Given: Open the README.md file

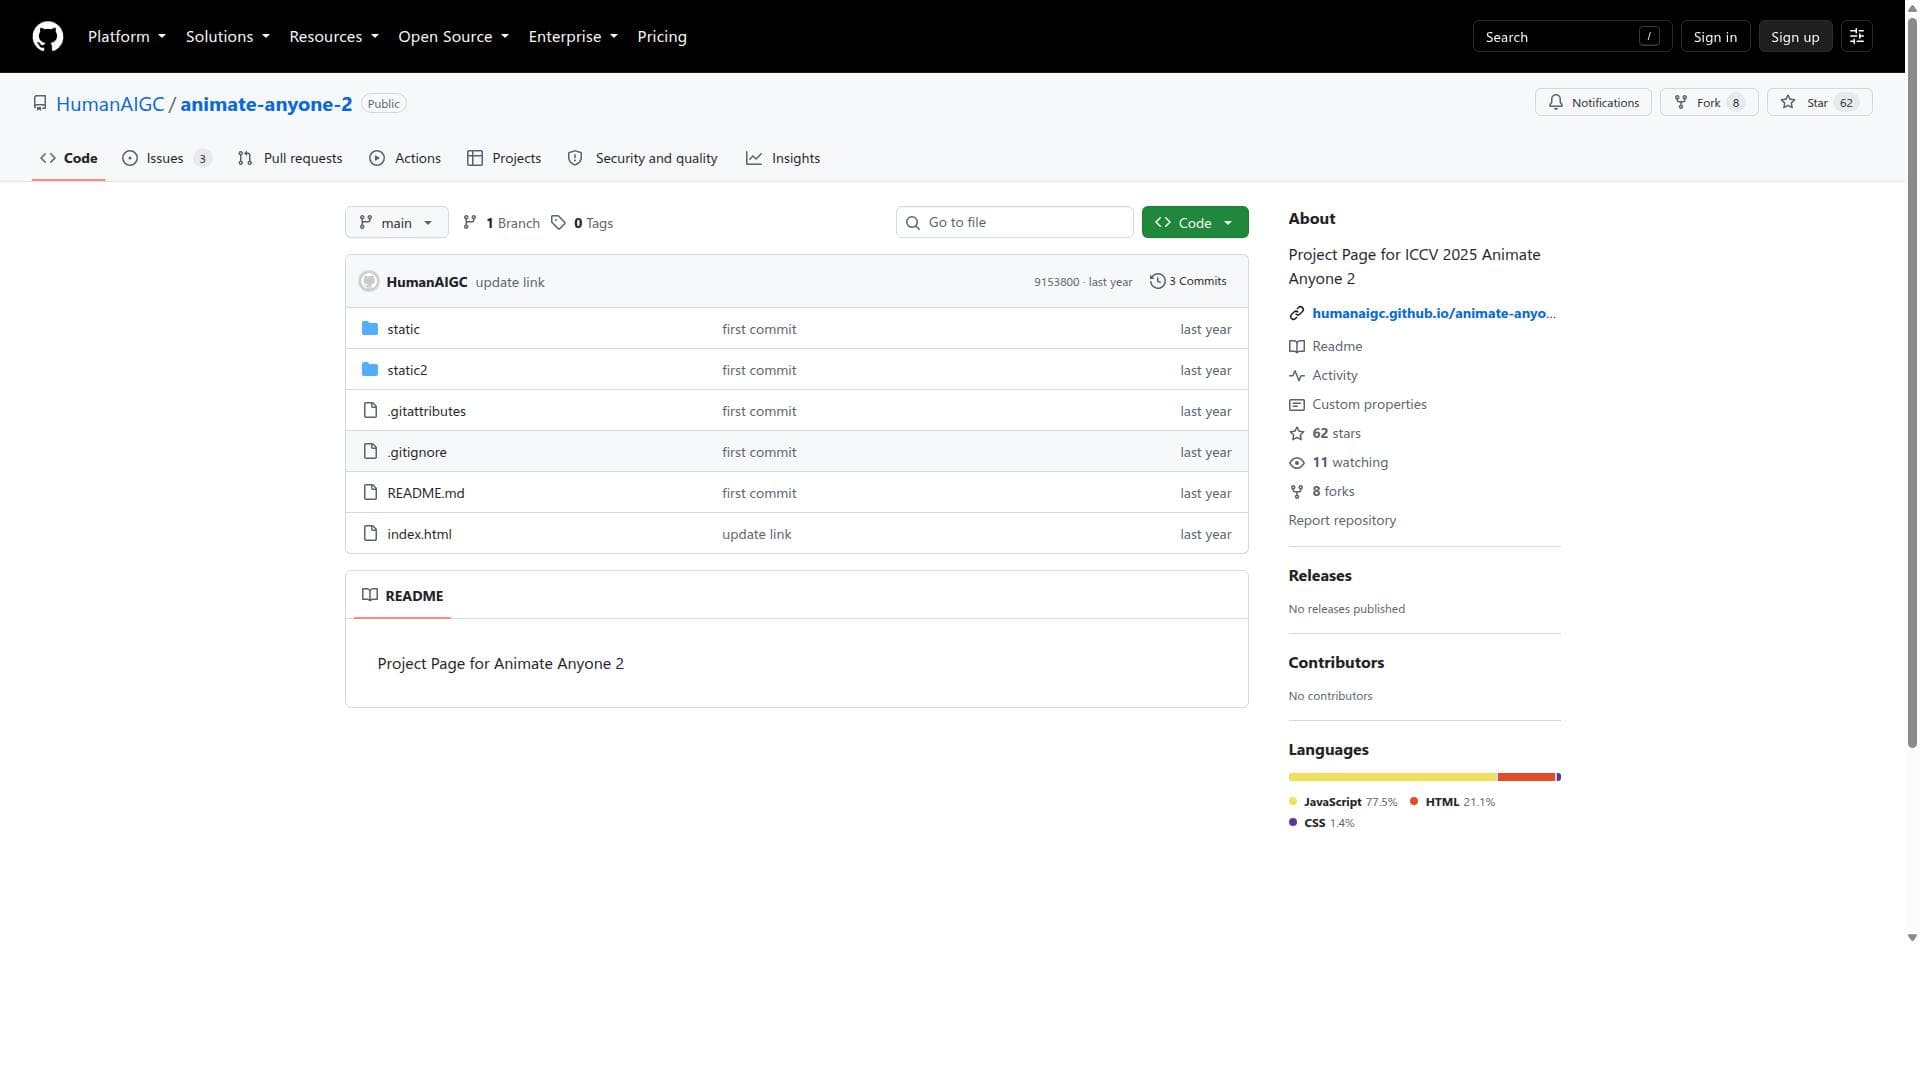Looking at the screenshot, I should tap(426, 493).
